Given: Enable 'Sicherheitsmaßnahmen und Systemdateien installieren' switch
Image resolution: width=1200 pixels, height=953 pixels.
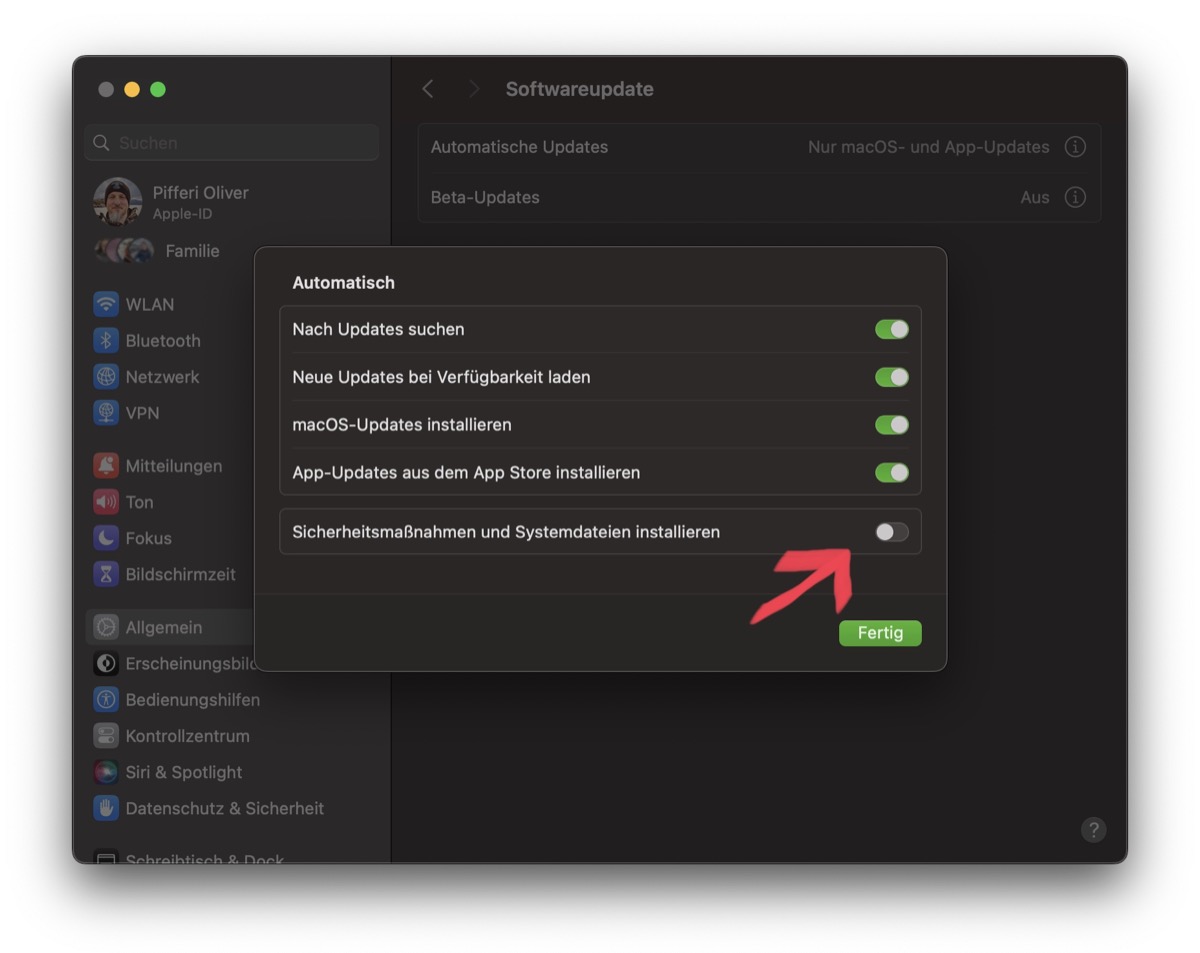Looking at the screenshot, I should pos(891,532).
